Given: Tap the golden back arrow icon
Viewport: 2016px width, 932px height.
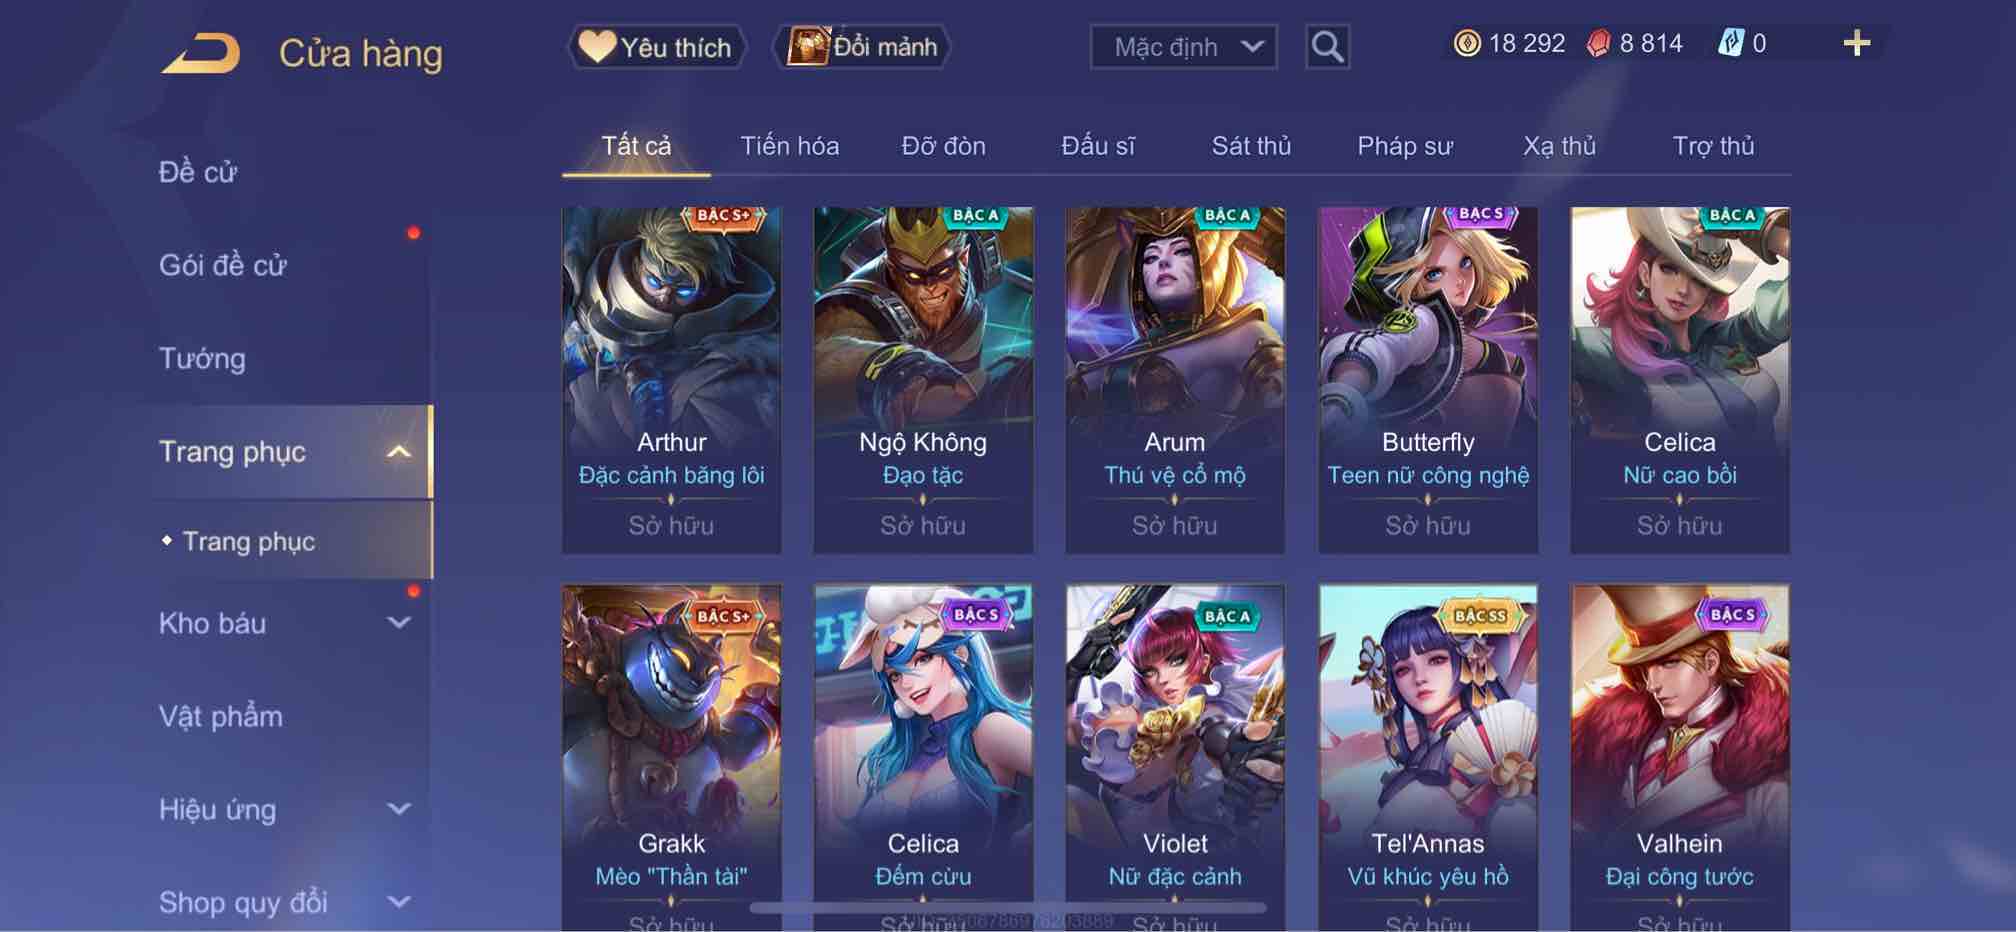Looking at the screenshot, I should coord(201,54).
